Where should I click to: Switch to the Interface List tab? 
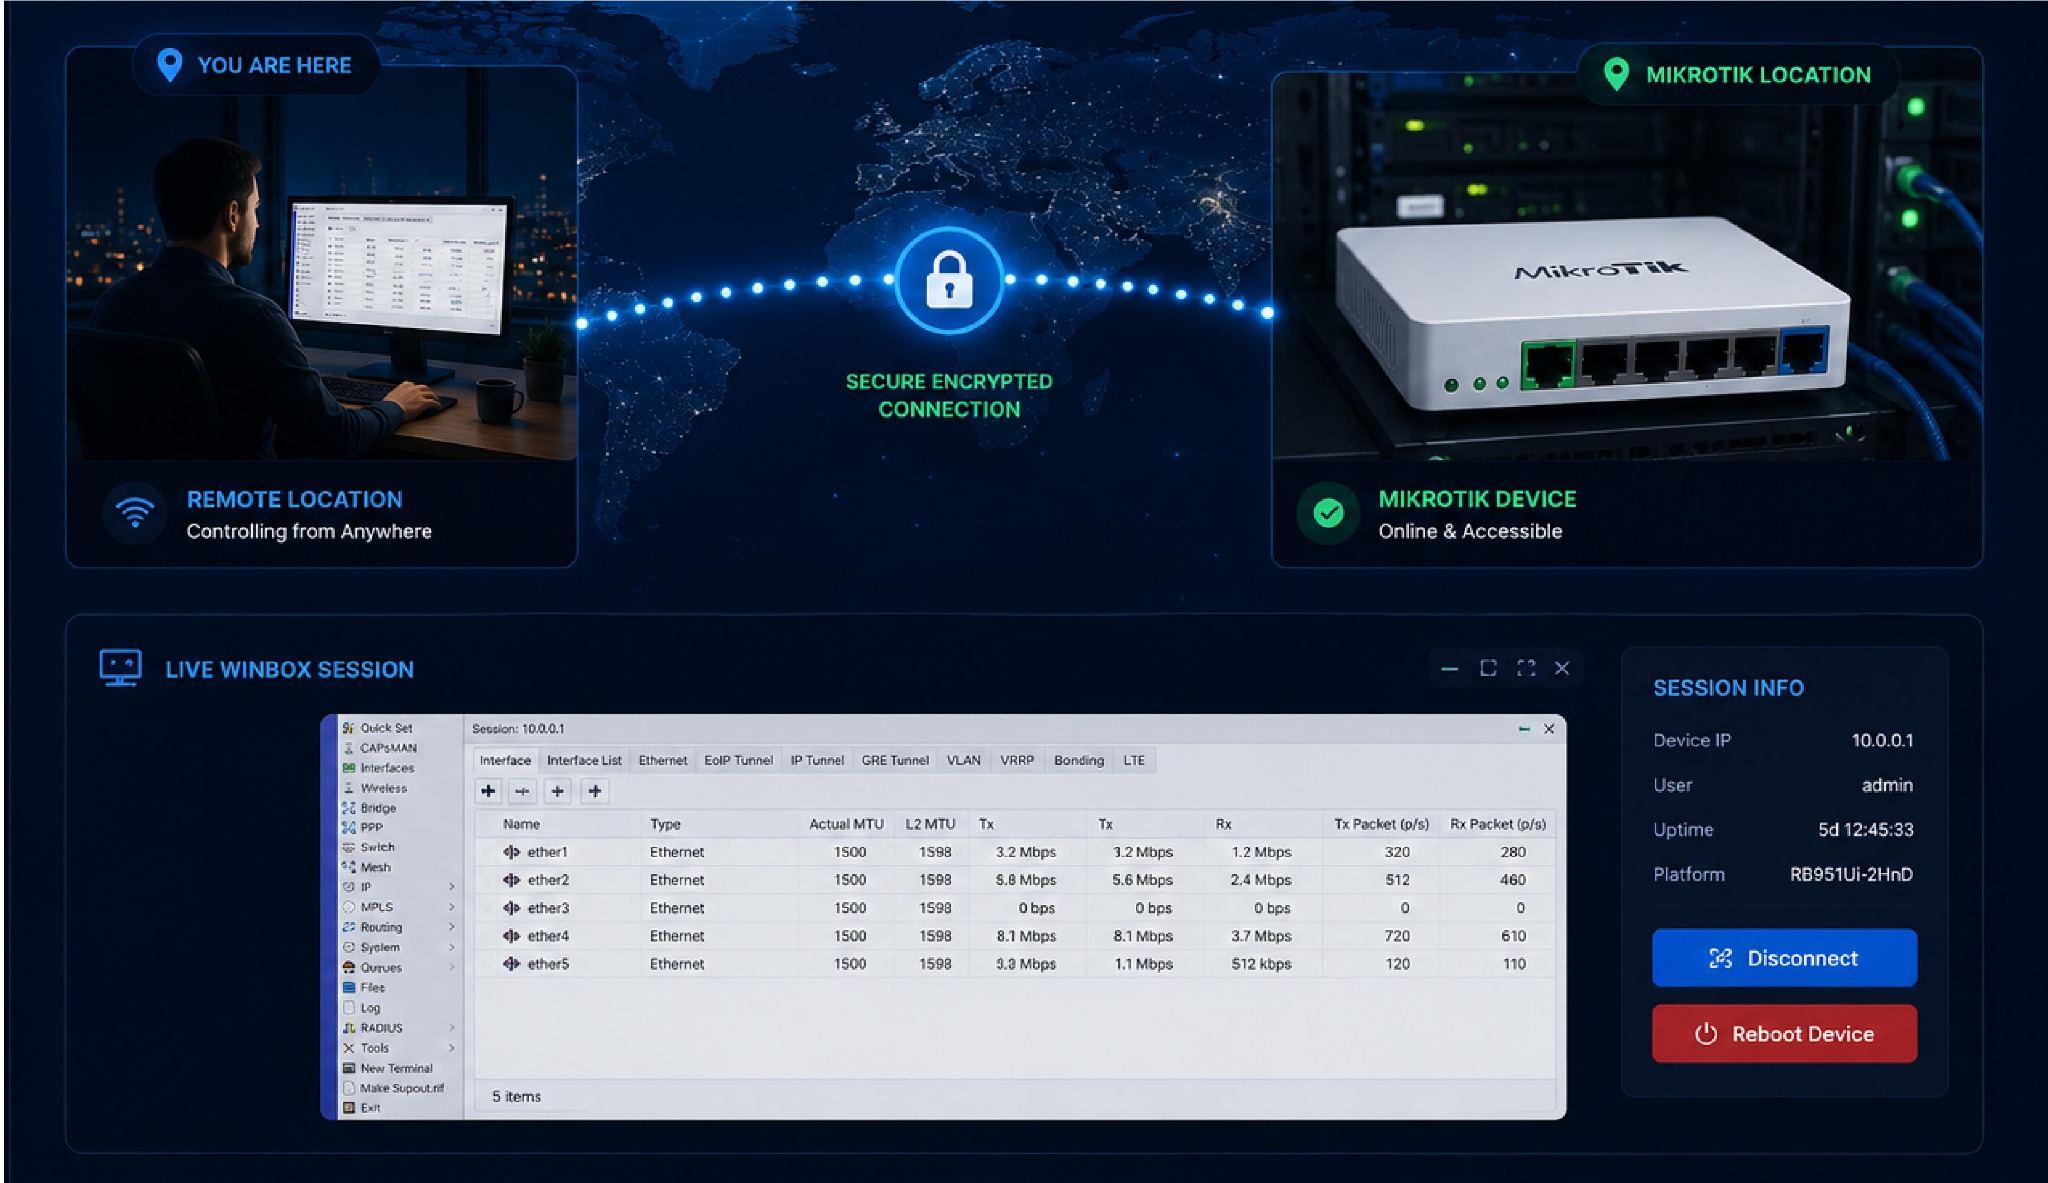584,760
